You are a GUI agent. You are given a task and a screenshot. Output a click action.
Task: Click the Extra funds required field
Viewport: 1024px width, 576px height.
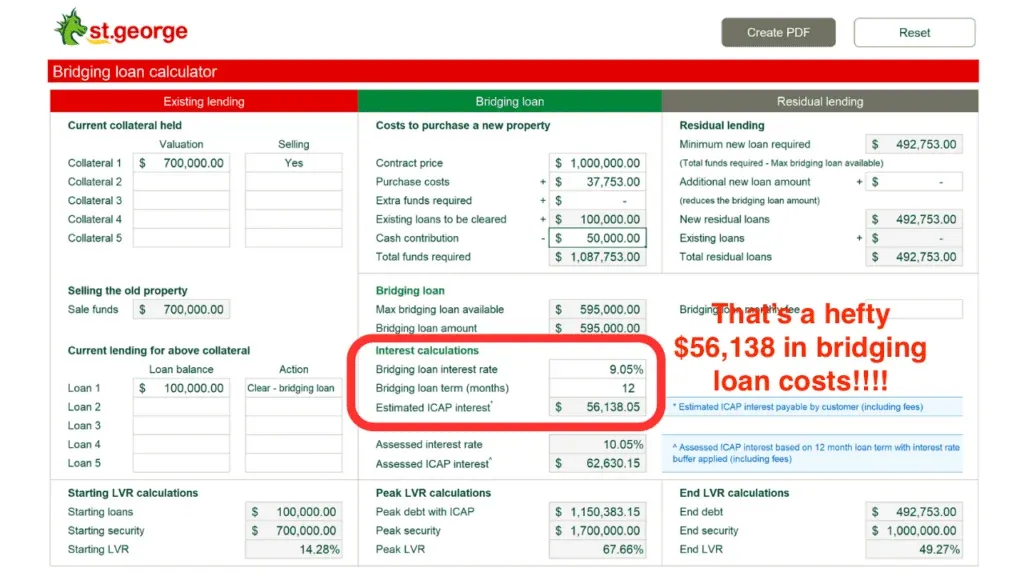click(x=598, y=200)
